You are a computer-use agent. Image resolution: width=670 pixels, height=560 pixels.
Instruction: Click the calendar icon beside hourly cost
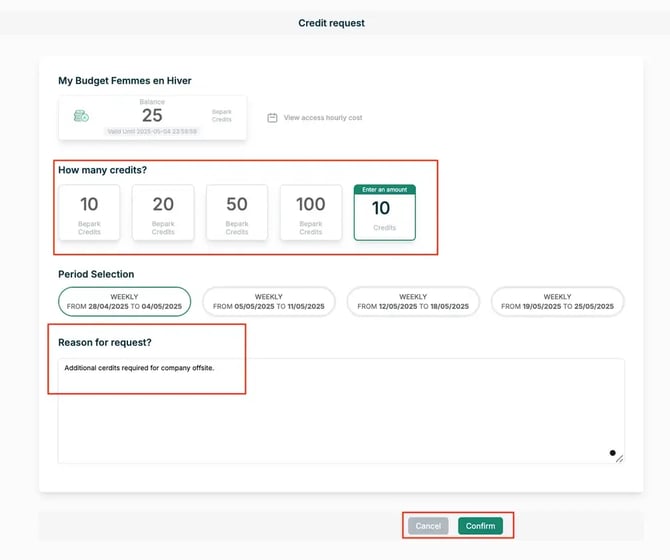pyautogui.click(x=272, y=118)
